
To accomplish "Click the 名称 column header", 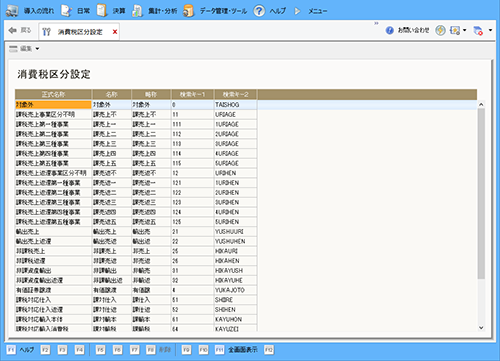I will 112,94.
